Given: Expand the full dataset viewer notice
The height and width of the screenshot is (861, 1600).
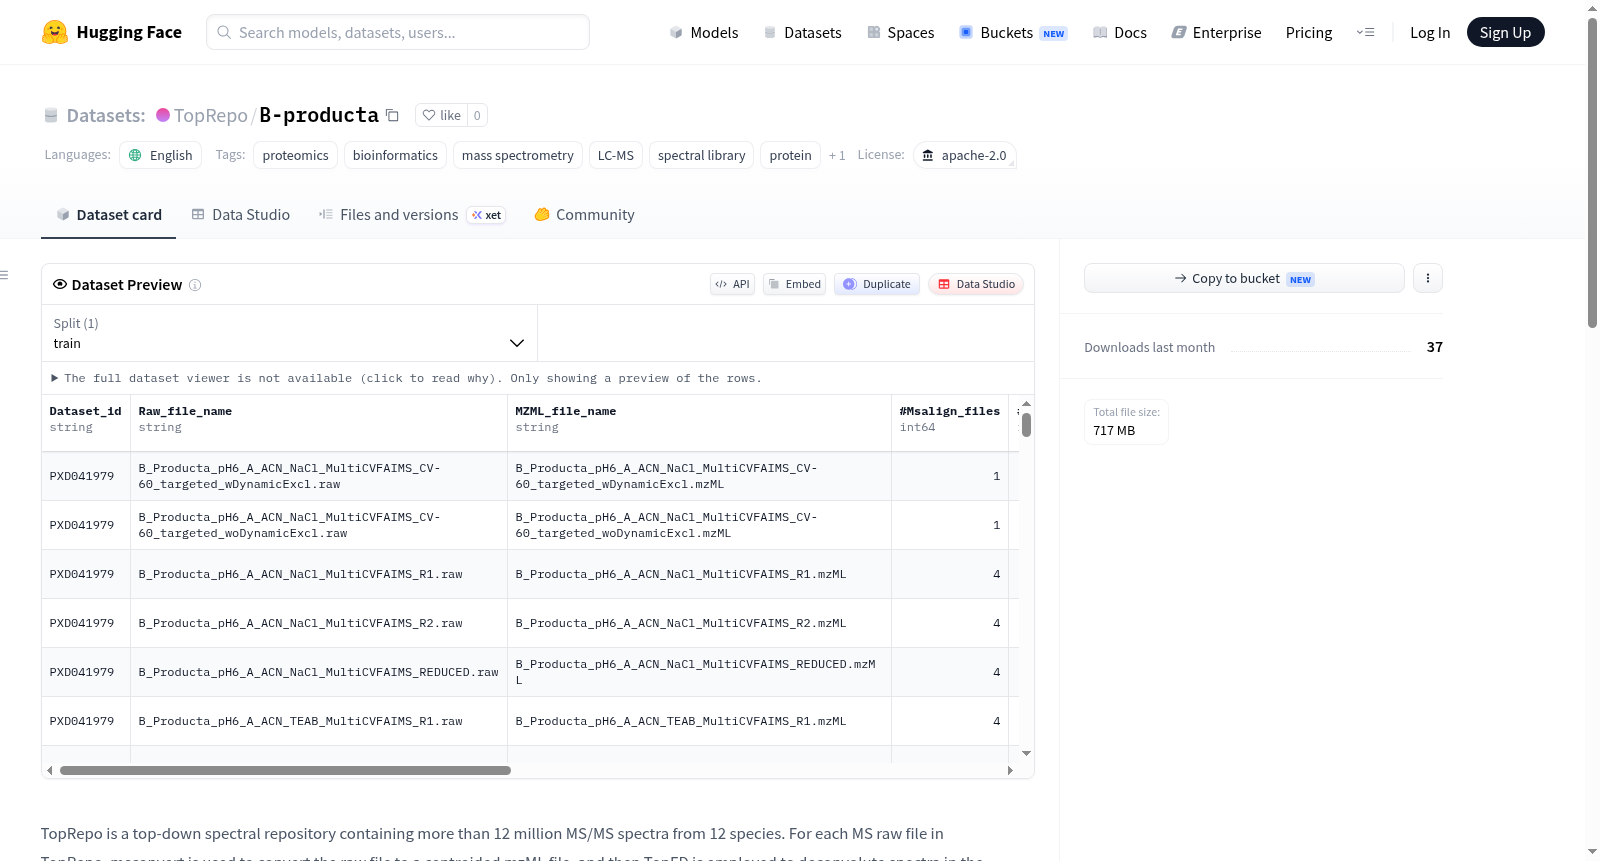Looking at the screenshot, I should point(406,378).
